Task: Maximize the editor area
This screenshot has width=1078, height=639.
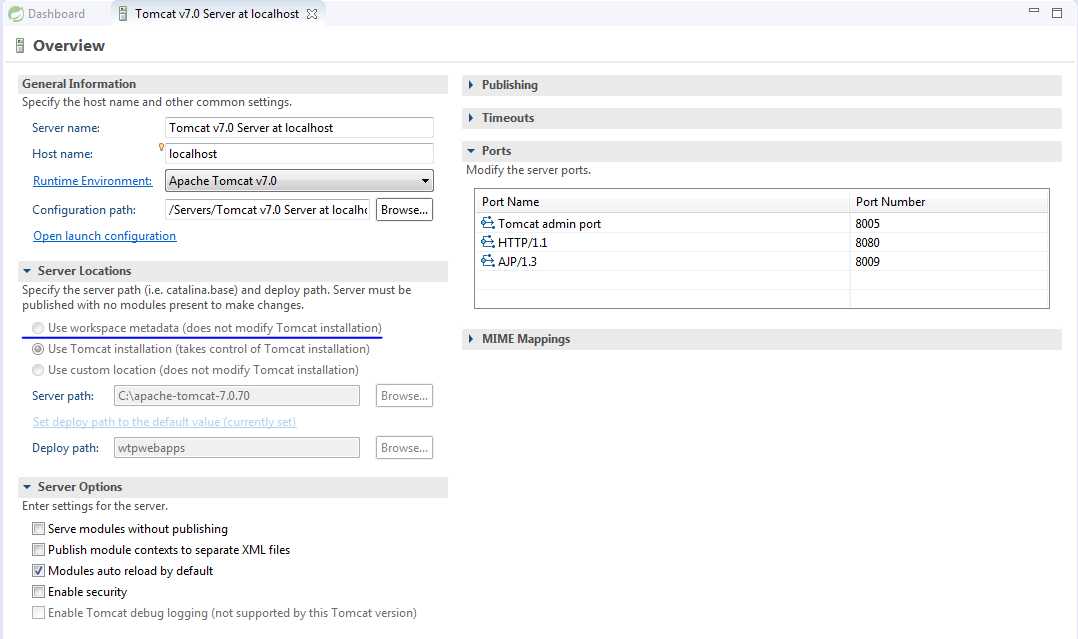Action: (1057, 12)
